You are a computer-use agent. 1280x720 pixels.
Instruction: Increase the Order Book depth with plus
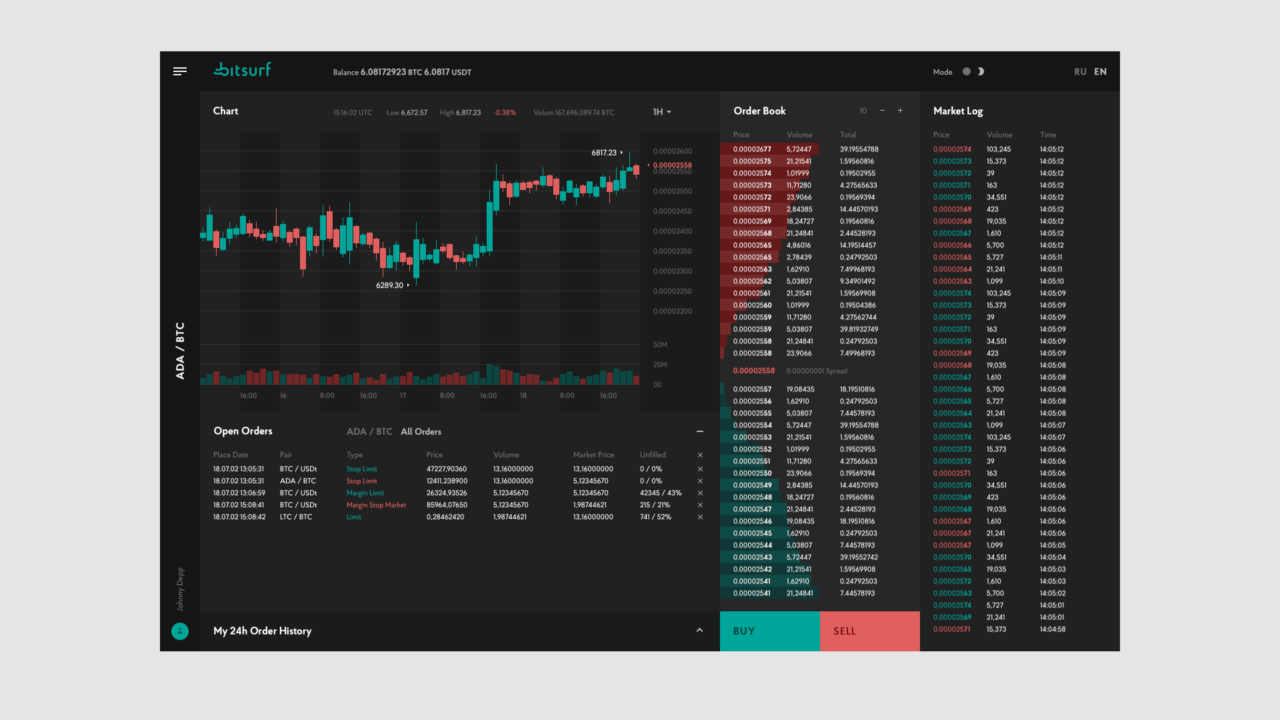coord(900,111)
